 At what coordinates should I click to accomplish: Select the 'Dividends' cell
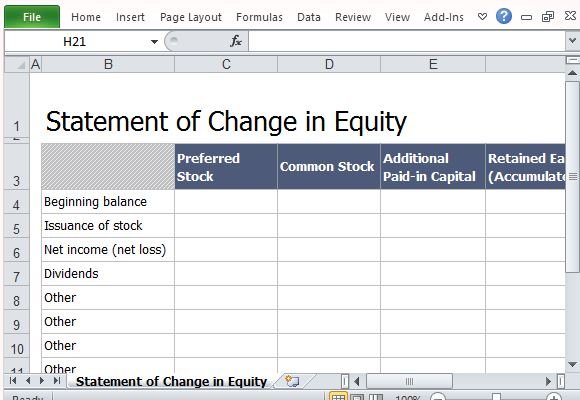108,274
